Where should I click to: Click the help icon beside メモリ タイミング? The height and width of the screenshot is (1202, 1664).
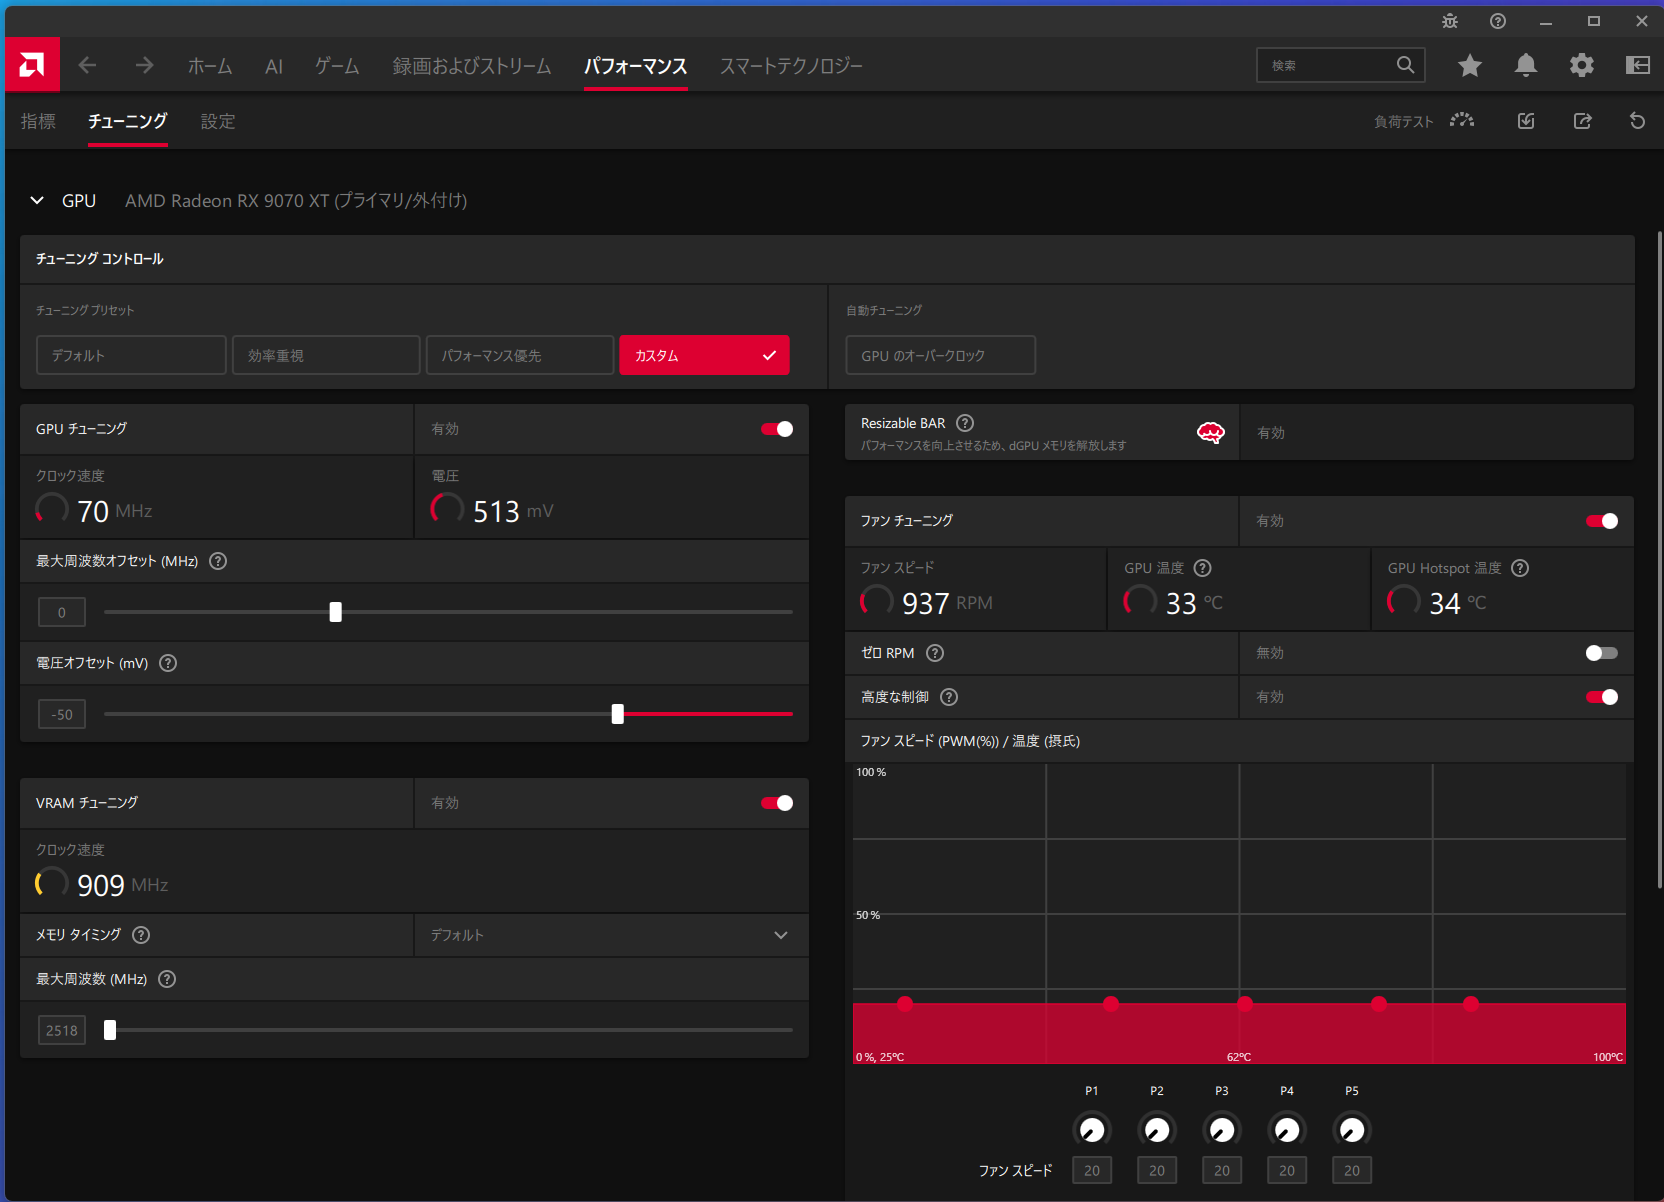click(x=141, y=935)
